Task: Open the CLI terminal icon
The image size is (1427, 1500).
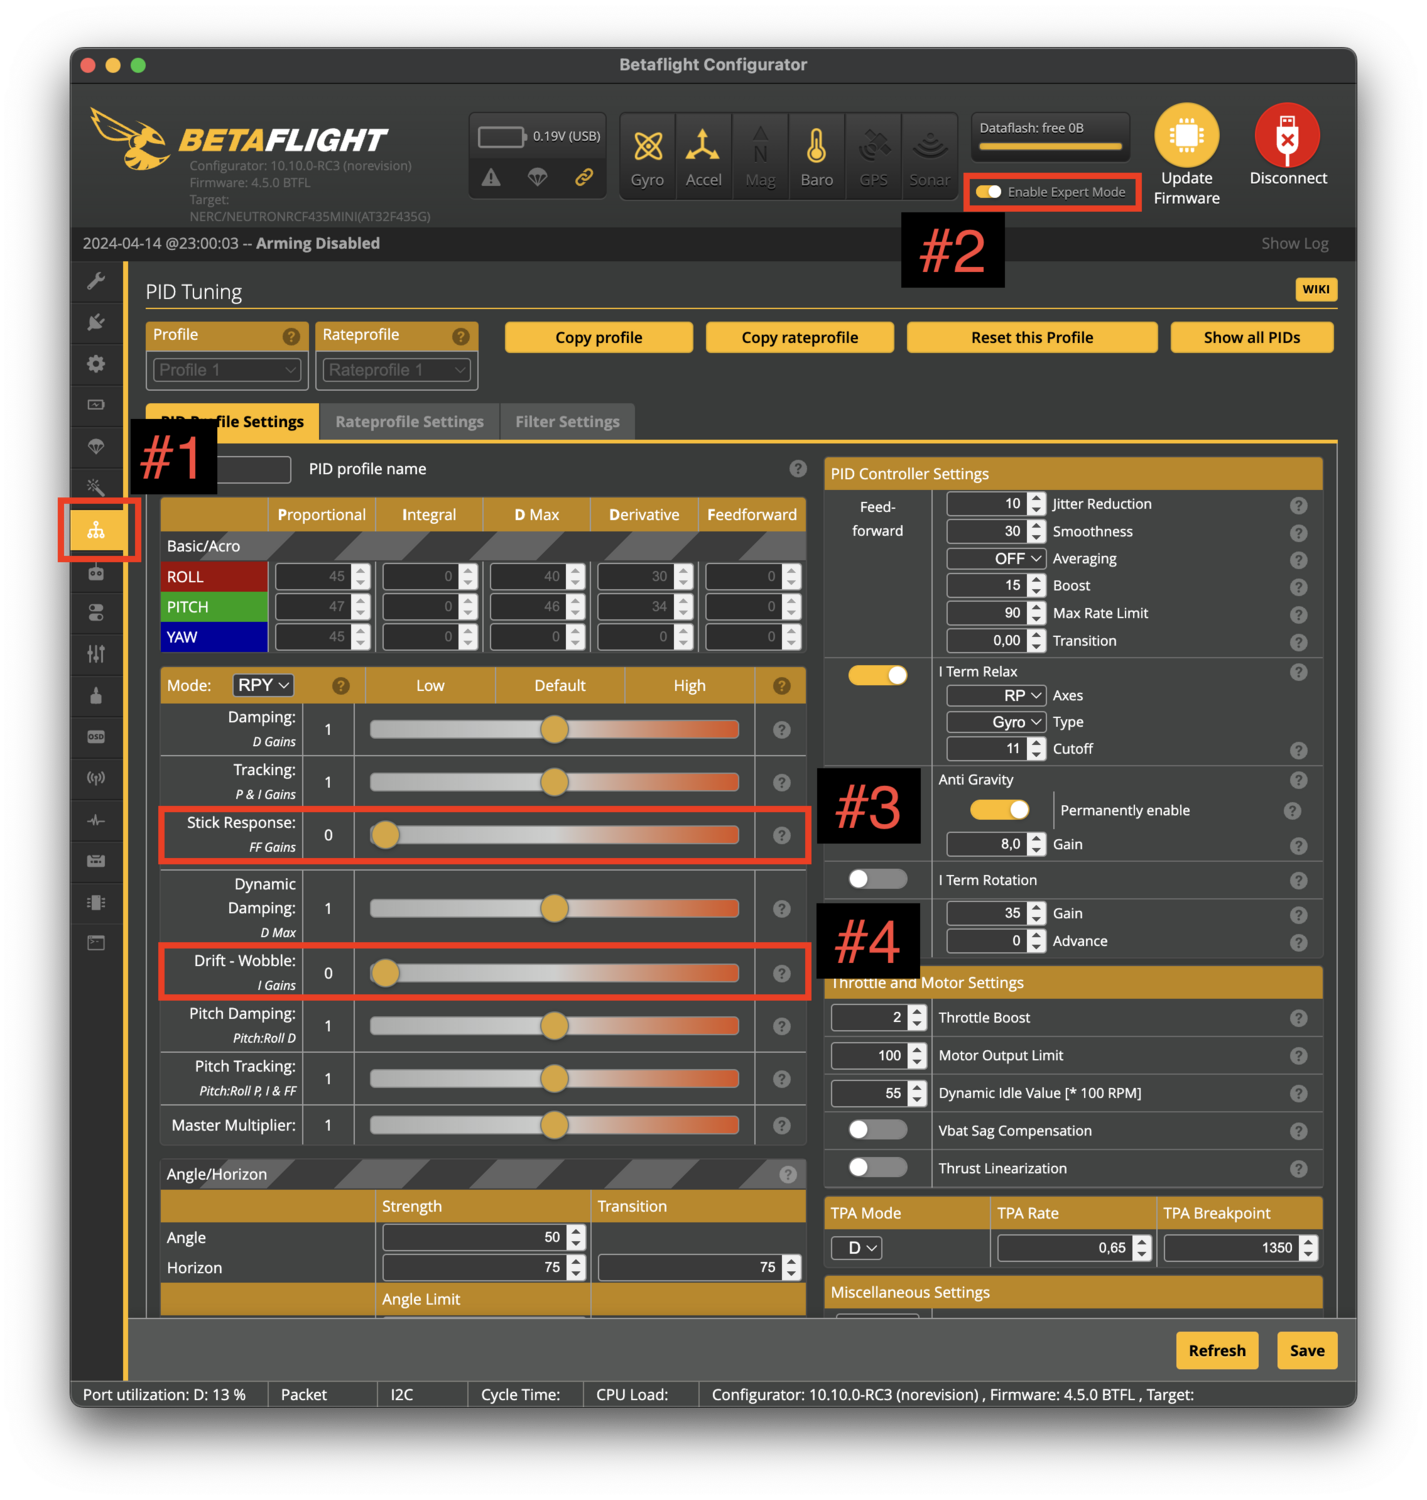Action: tap(97, 942)
